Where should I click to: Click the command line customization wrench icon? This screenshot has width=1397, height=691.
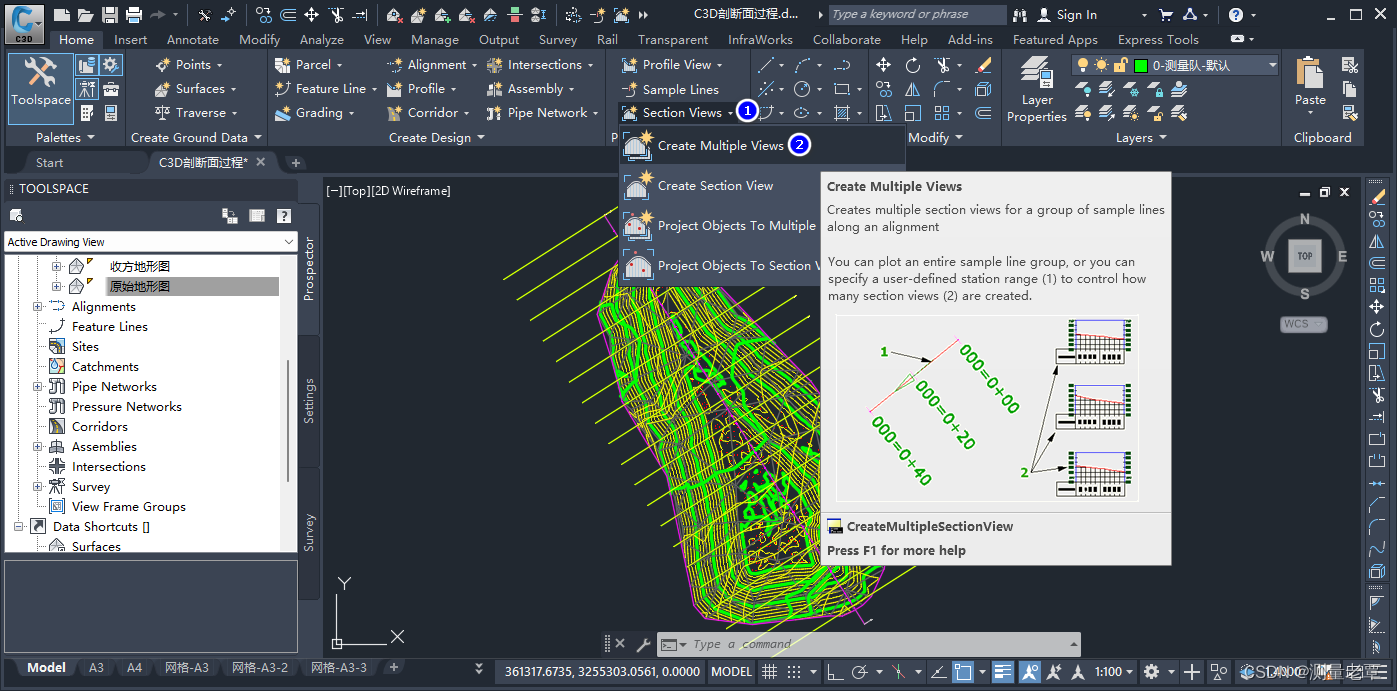[643, 644]
